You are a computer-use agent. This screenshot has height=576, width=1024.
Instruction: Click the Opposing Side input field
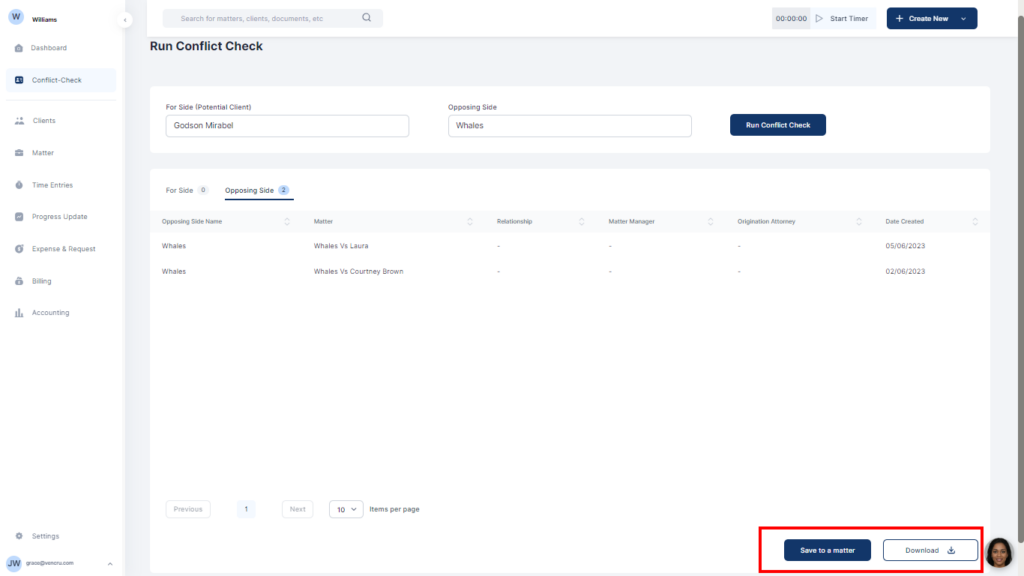[569, 126]
